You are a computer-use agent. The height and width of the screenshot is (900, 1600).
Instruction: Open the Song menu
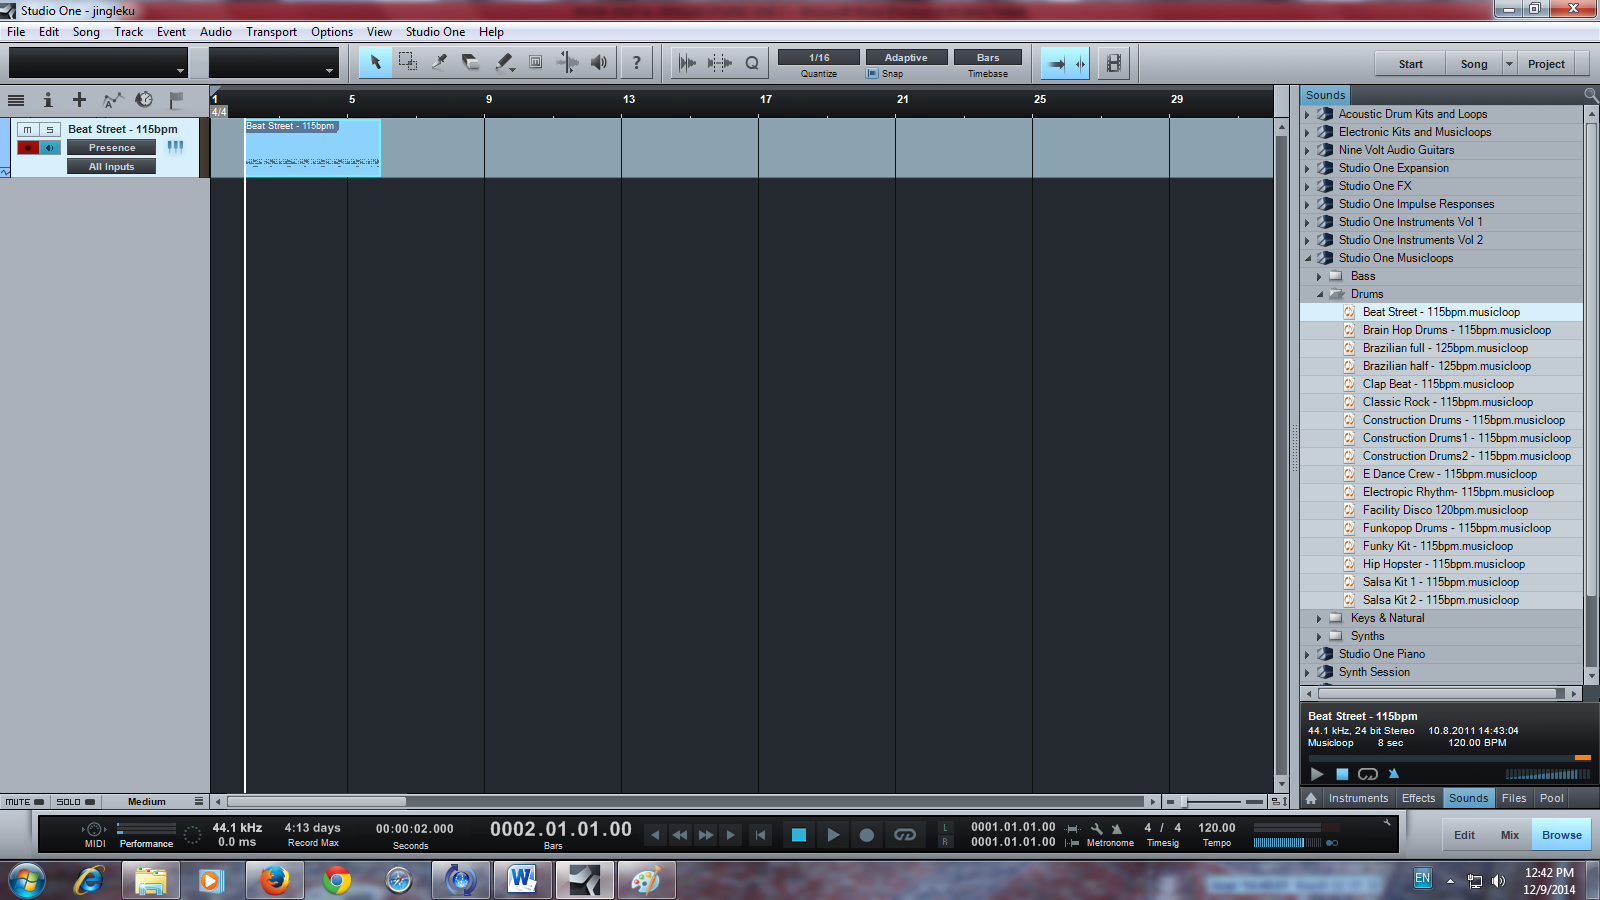(x=86, y=32)
